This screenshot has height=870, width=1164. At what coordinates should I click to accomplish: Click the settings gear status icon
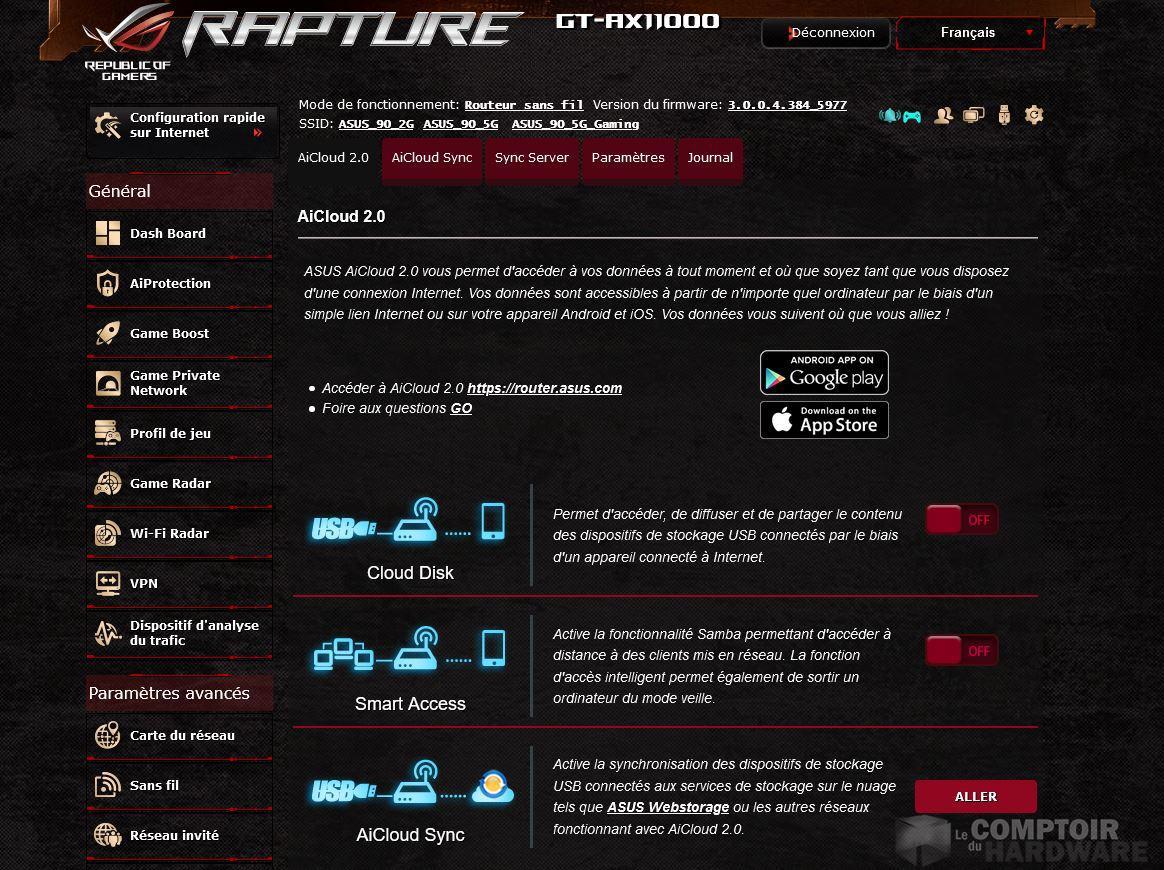1033,114
